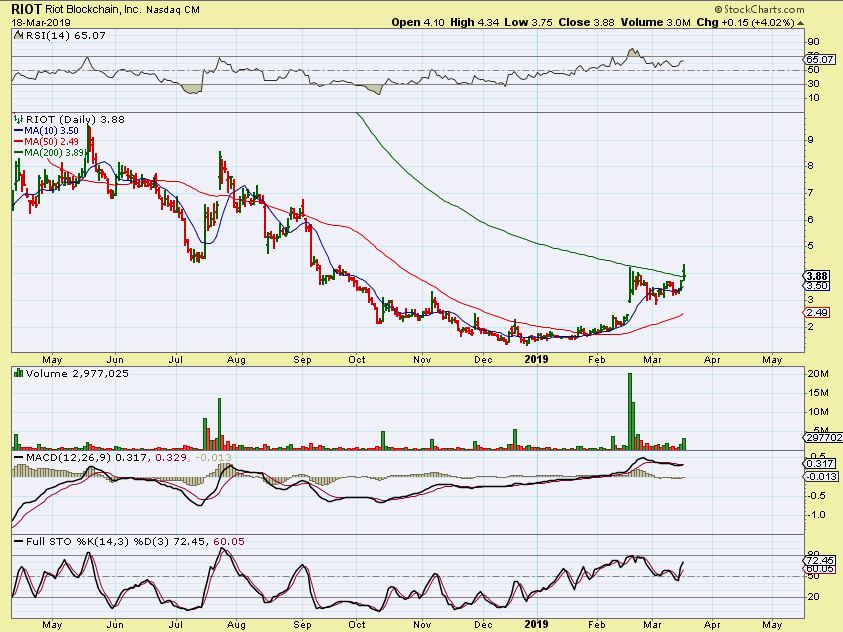Click the -0.013 histogram tag on right axis

821,477
